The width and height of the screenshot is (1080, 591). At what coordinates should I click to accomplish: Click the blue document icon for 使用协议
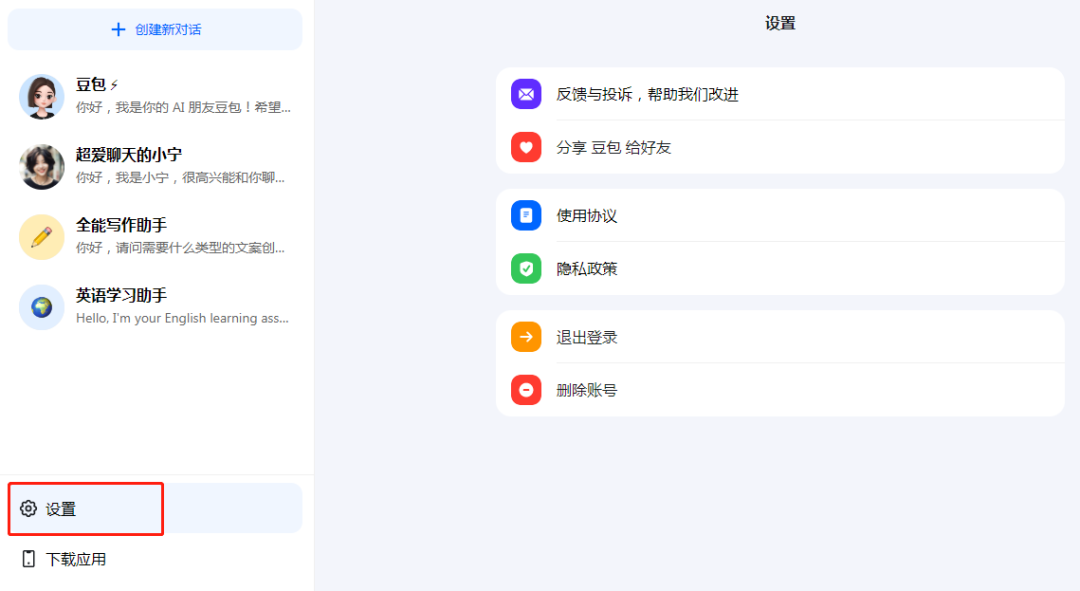(526, 216)
